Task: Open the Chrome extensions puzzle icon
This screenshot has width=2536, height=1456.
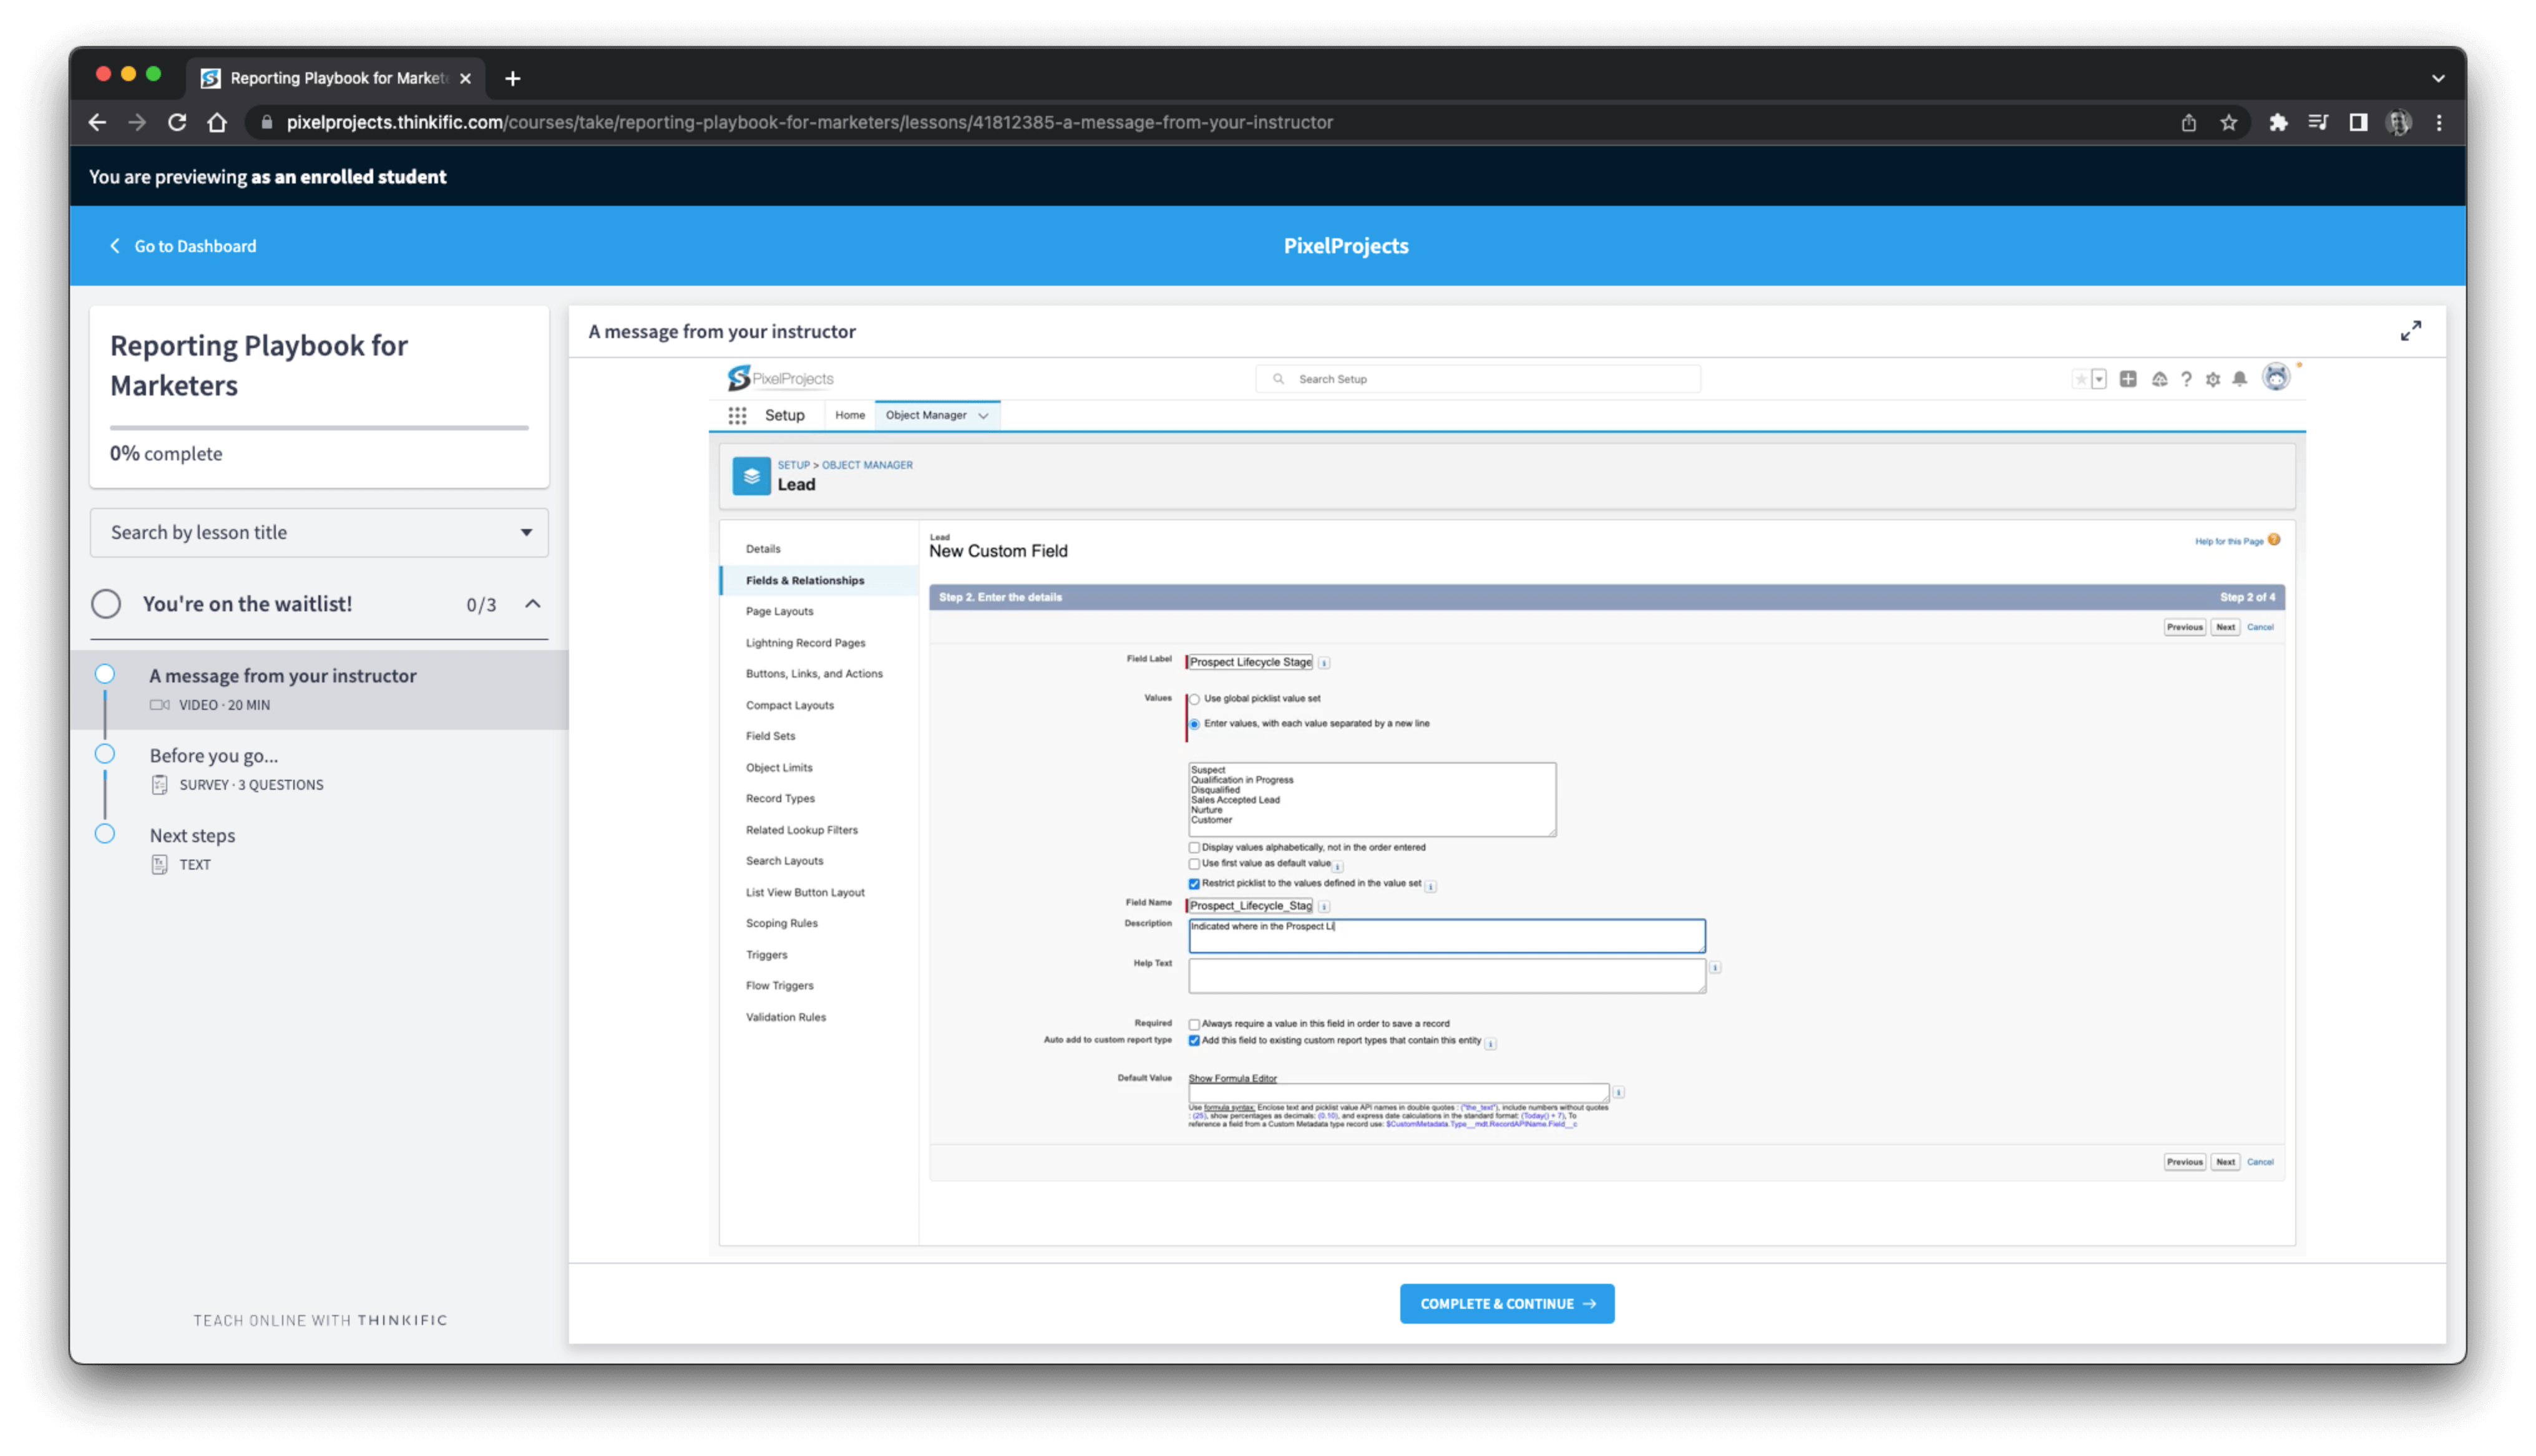Action: 2278,122
